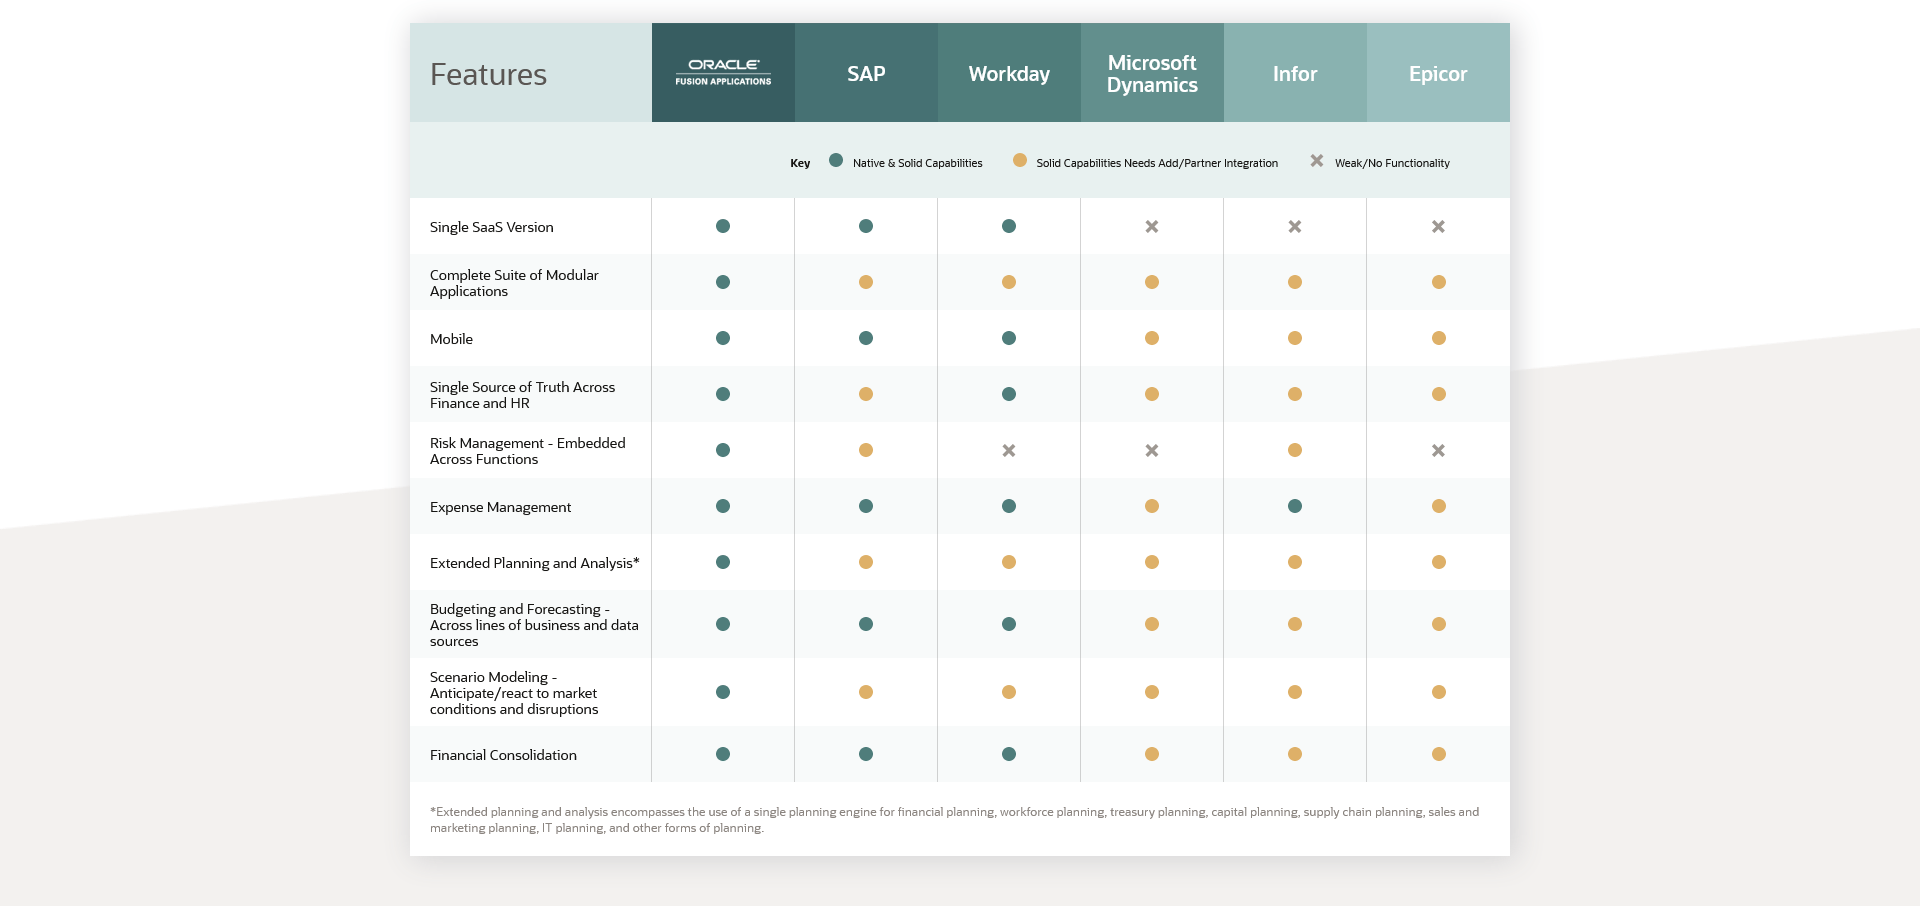Select the SAP column header
Viewport: 1920px width, 906px height.
(866, 73)
